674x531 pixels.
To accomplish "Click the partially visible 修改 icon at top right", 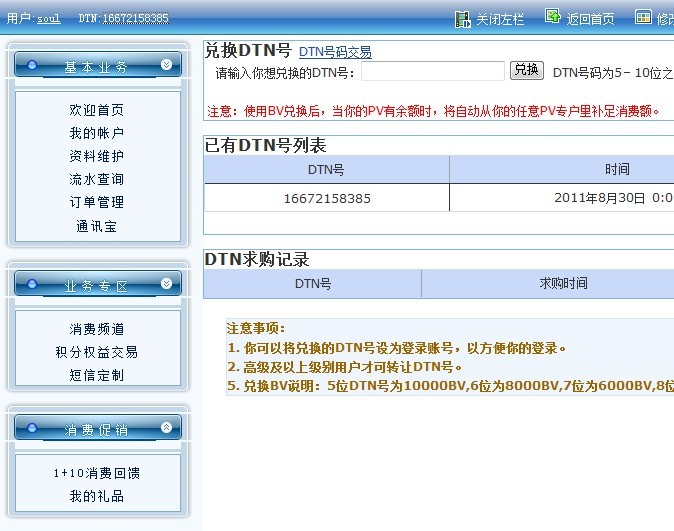I will (643, 17).
